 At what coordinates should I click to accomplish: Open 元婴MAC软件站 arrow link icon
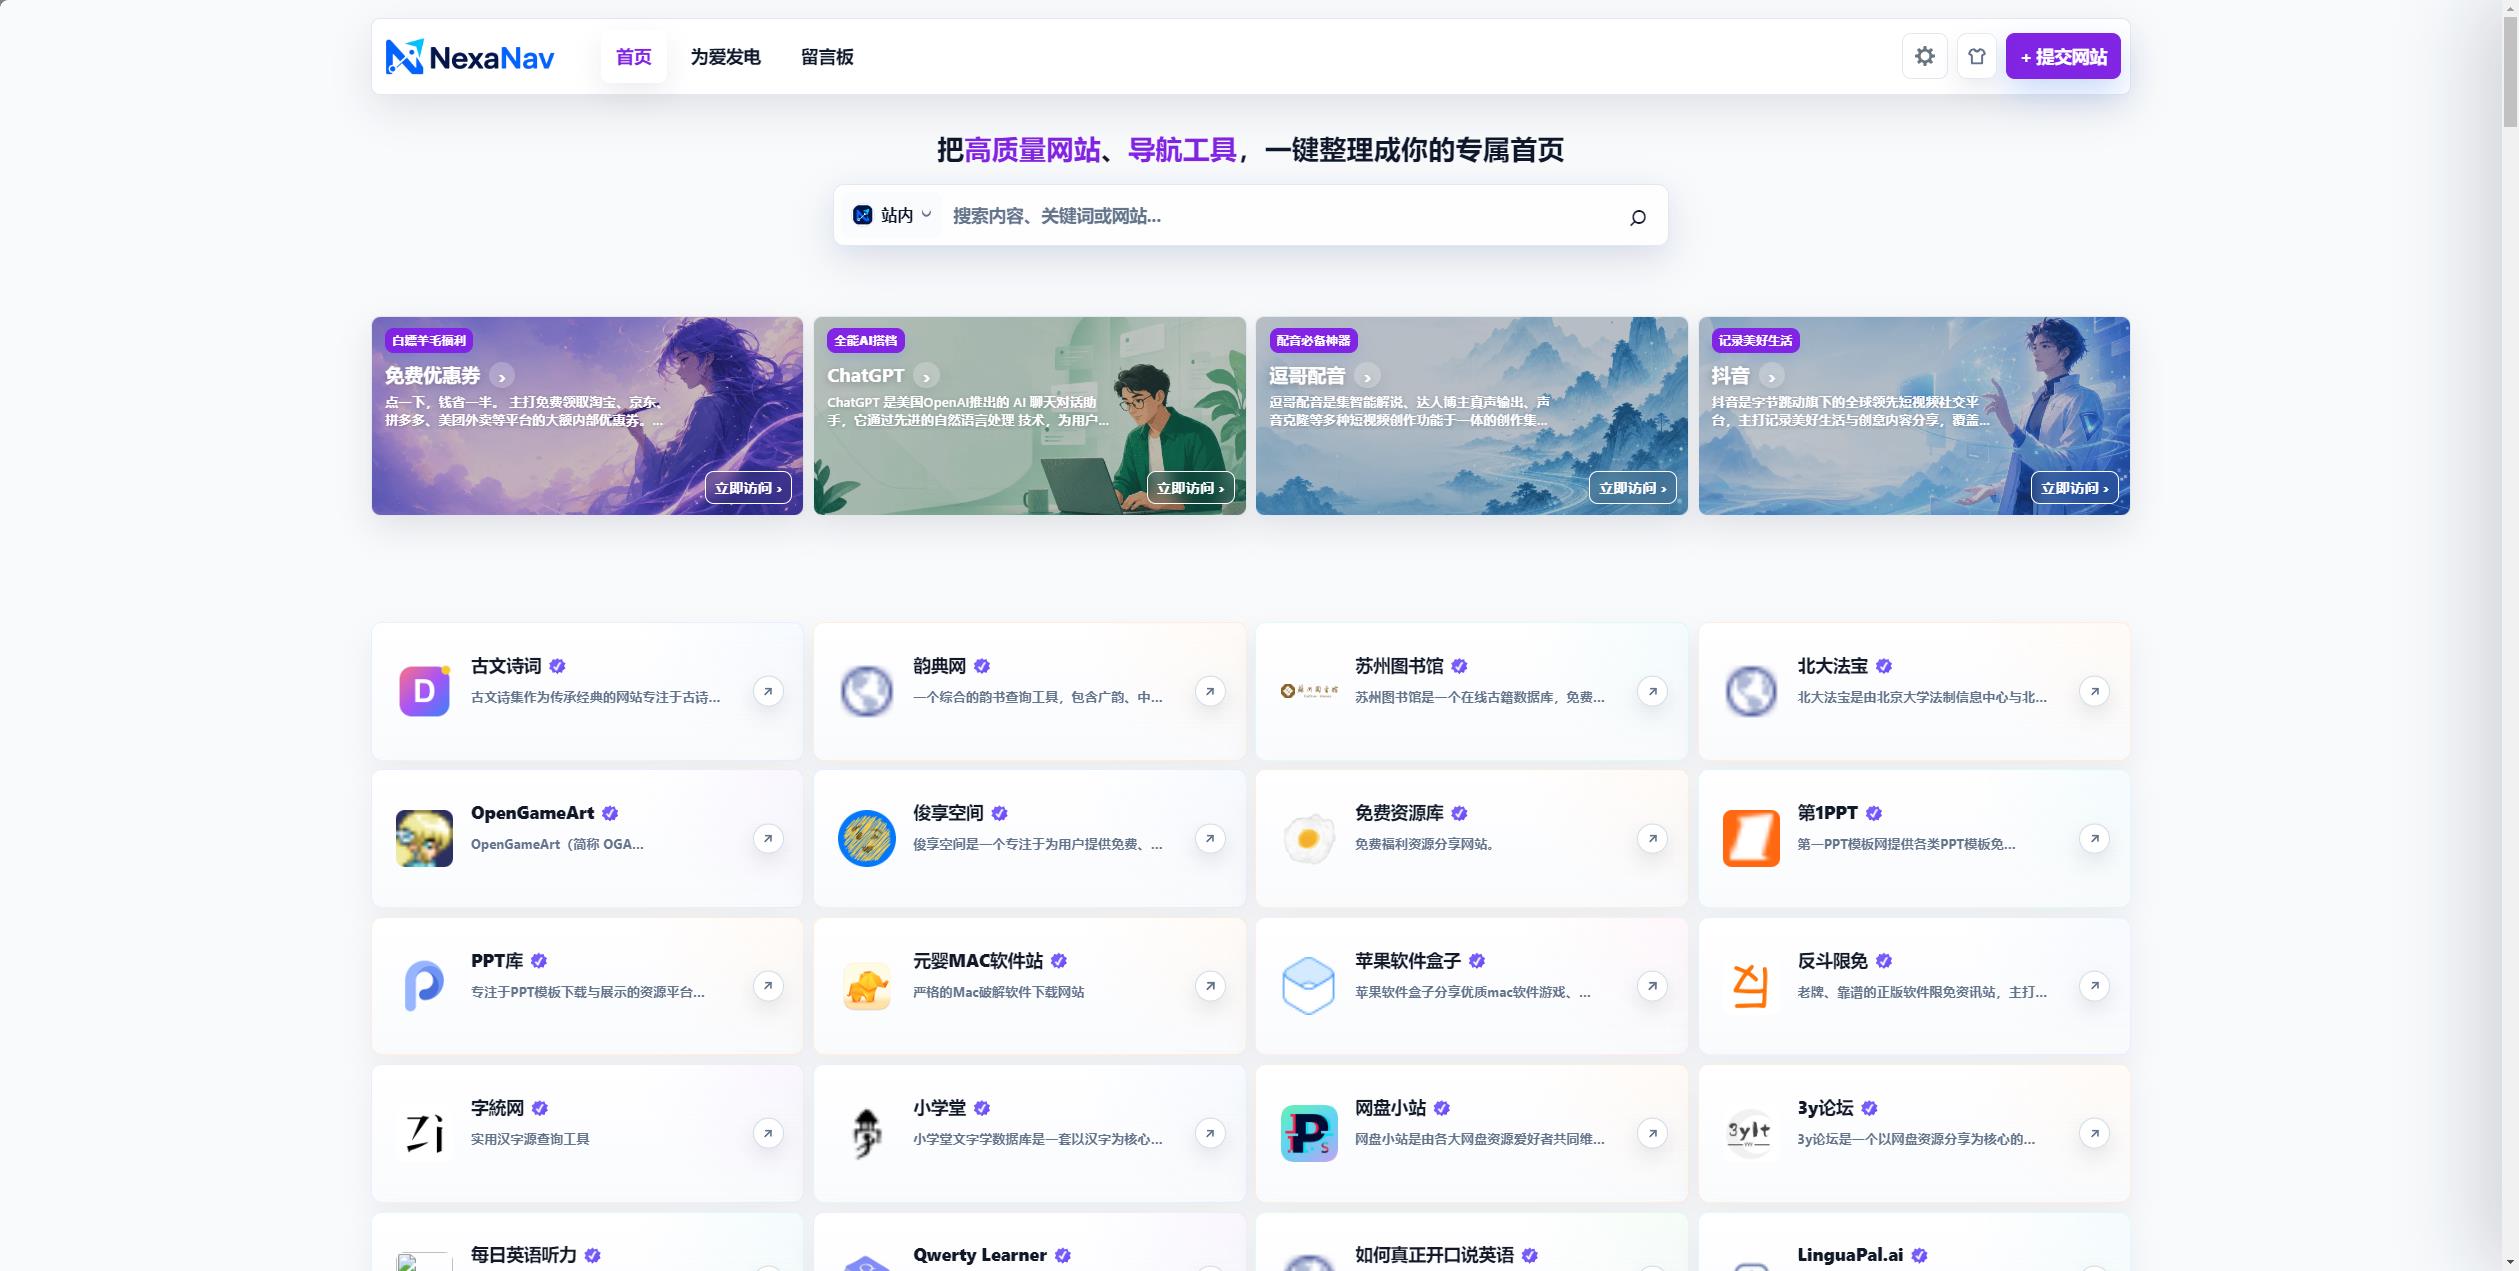(x=1210, y=986)
